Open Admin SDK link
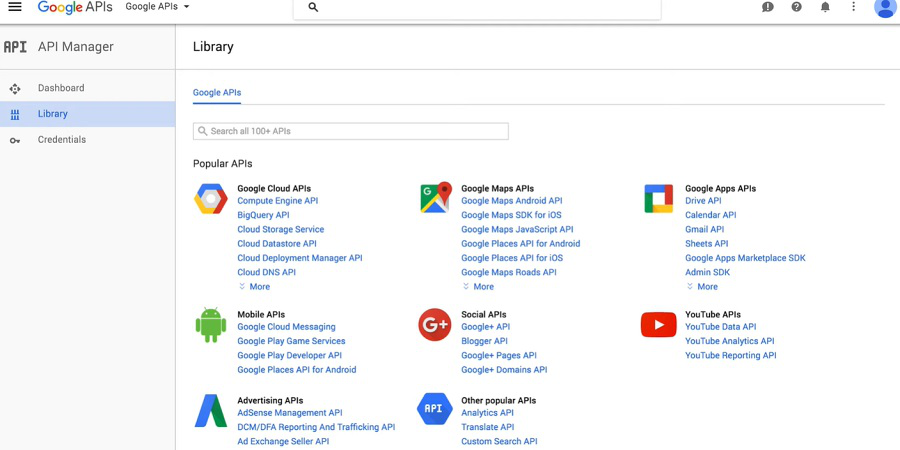 [x=708, y=273]
